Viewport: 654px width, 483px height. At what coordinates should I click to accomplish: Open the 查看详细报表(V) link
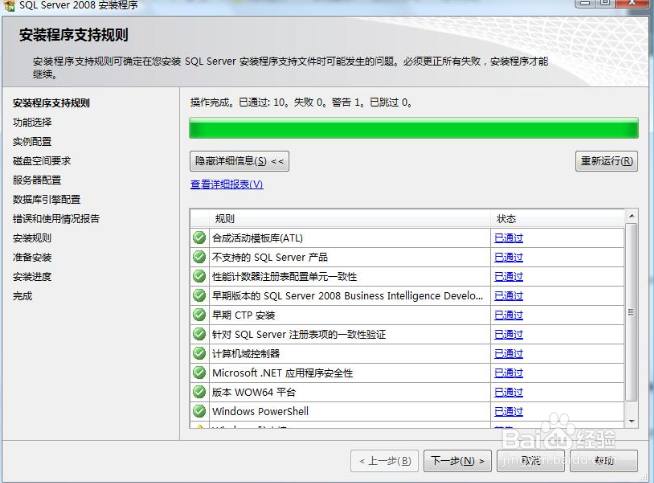coord(227,184)
